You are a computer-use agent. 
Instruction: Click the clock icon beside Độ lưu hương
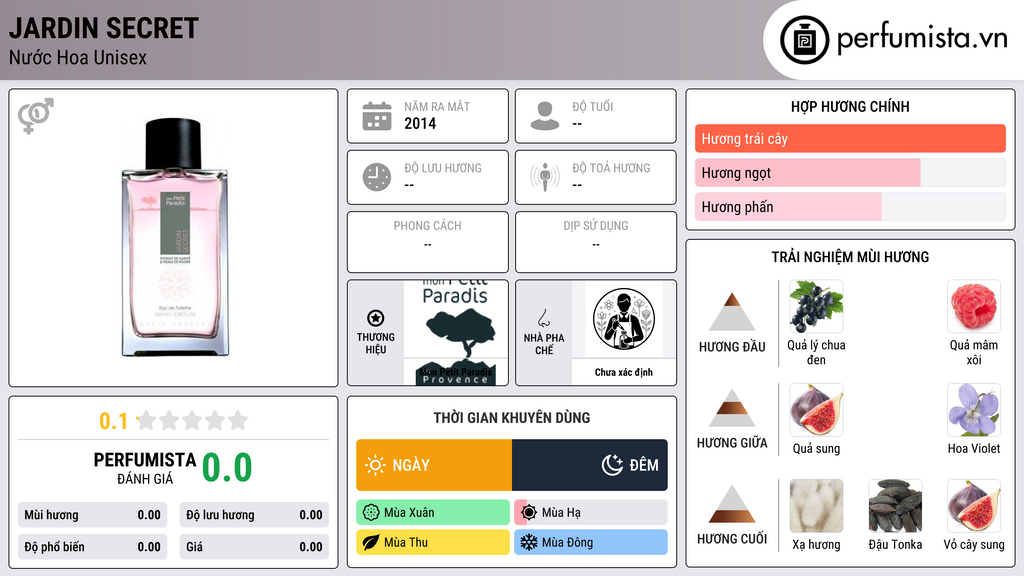(x=377, y=177)
